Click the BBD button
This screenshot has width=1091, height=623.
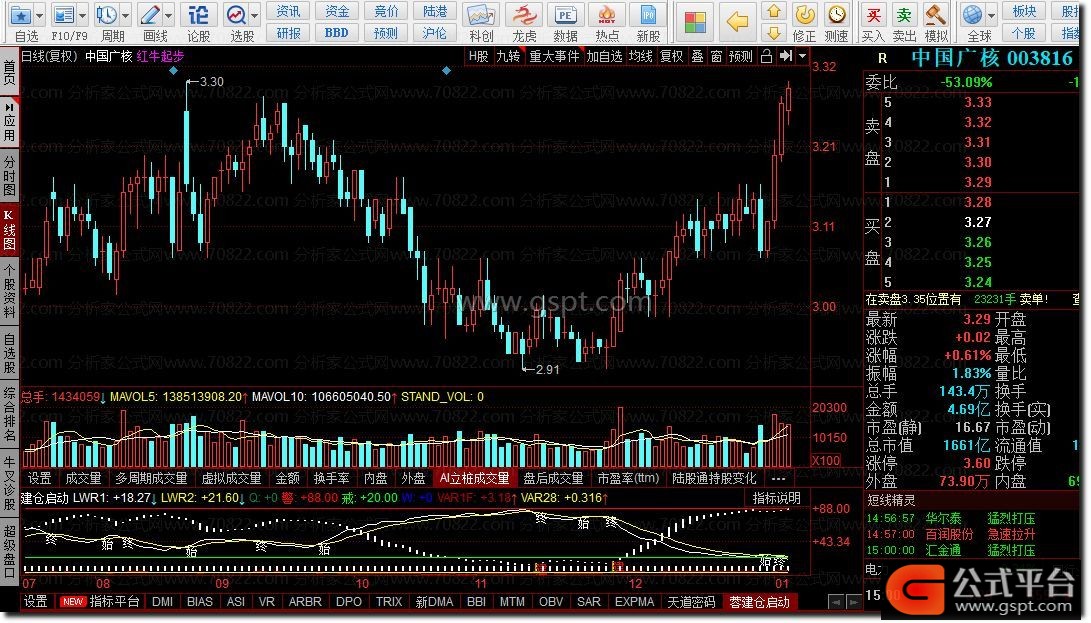tap(337, 33)
